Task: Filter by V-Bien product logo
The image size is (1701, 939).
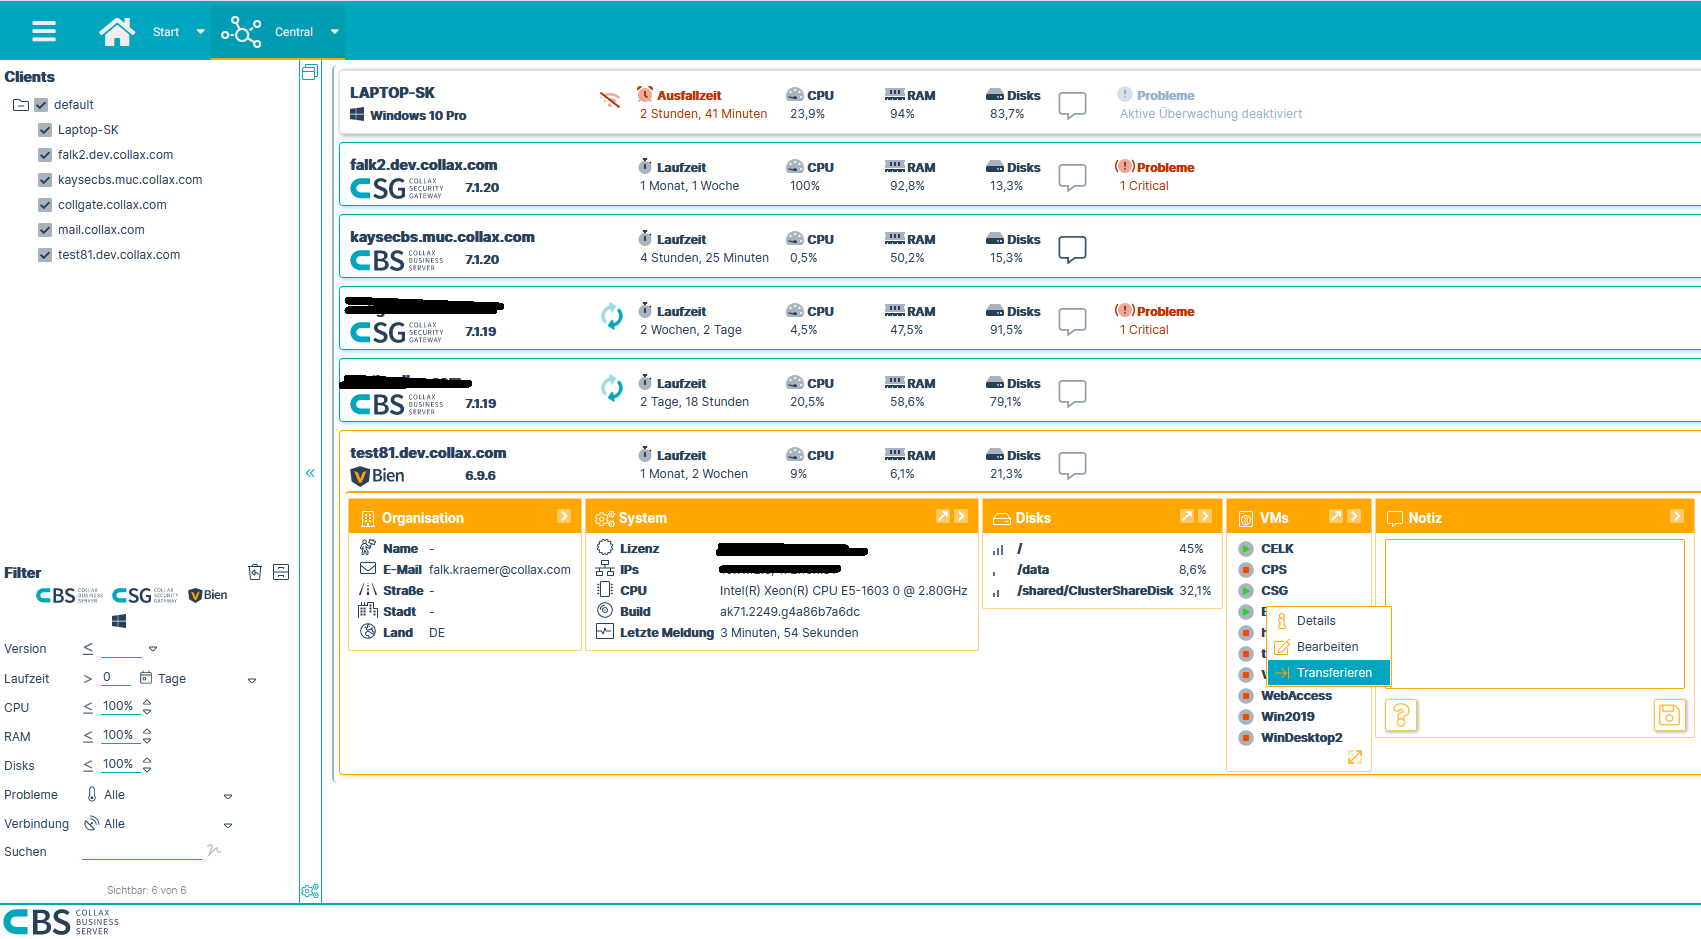Action: click(x=208, y=595)
